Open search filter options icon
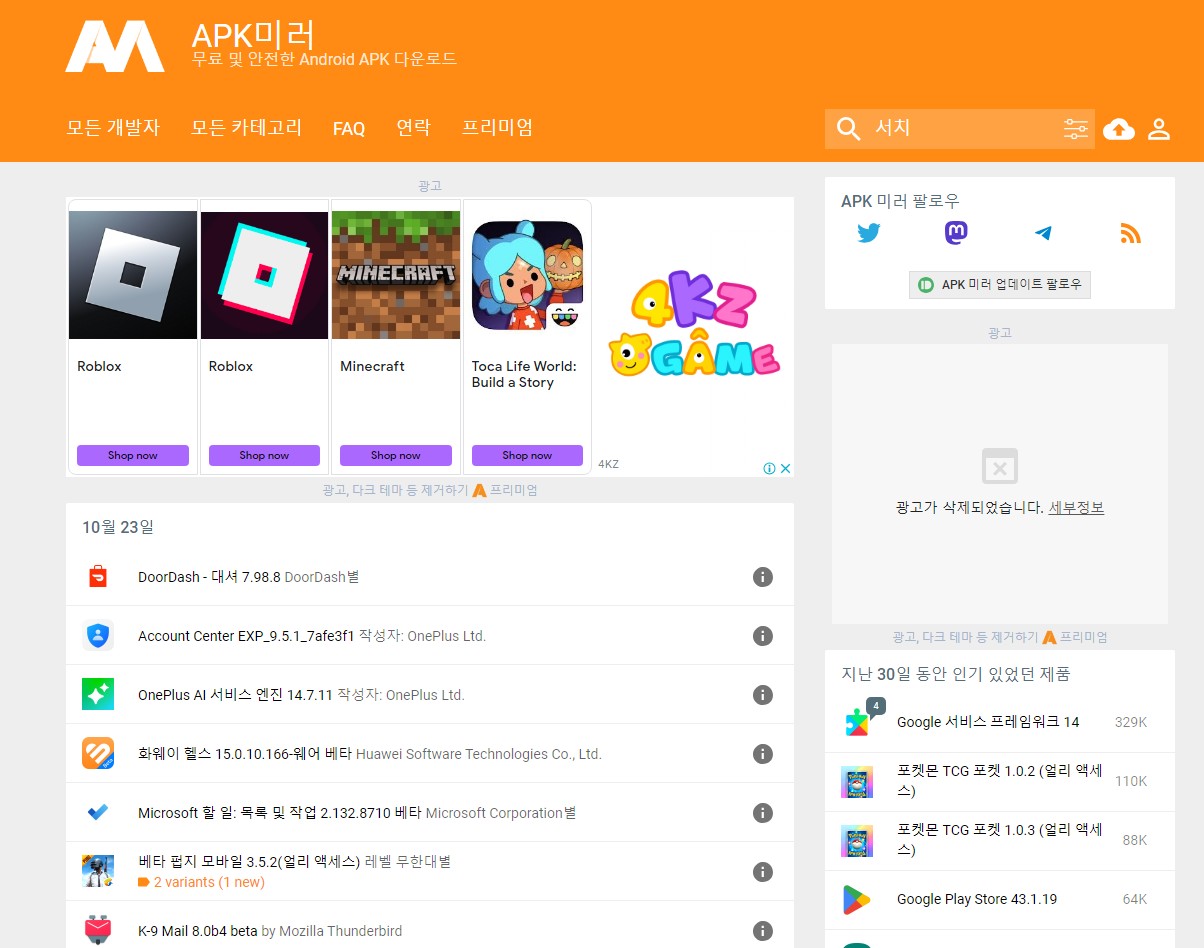1204x948 pixels. (x=1076, y=129)
